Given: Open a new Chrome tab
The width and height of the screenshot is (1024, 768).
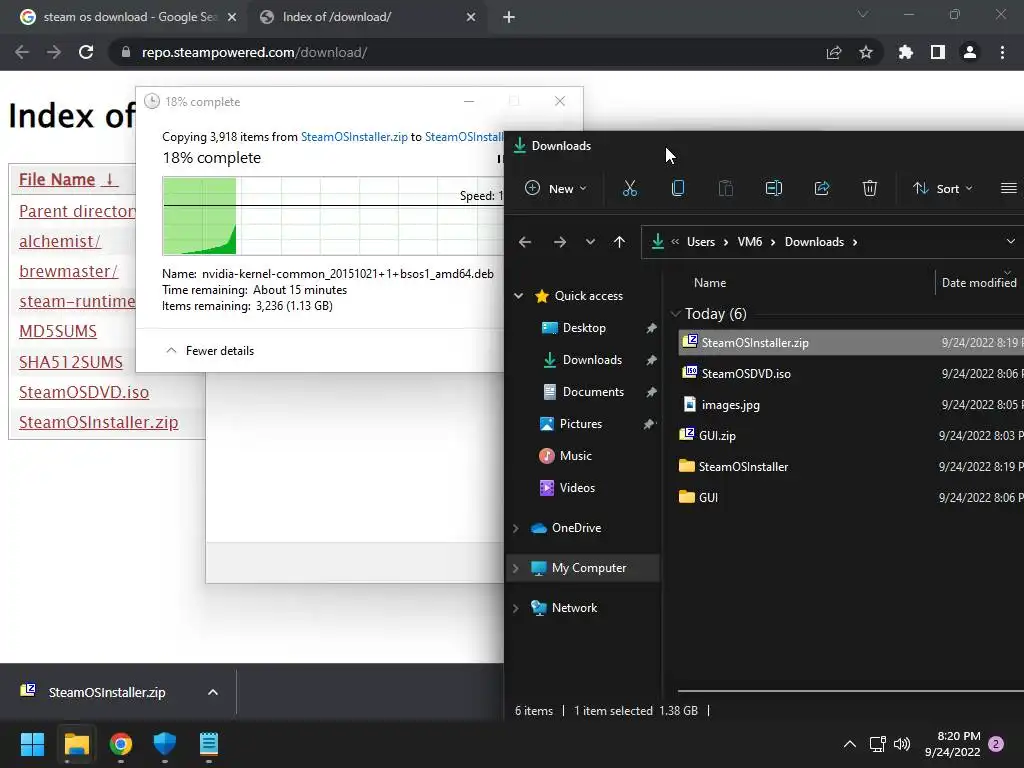Looking at the screenshot, I should point(509,17).
